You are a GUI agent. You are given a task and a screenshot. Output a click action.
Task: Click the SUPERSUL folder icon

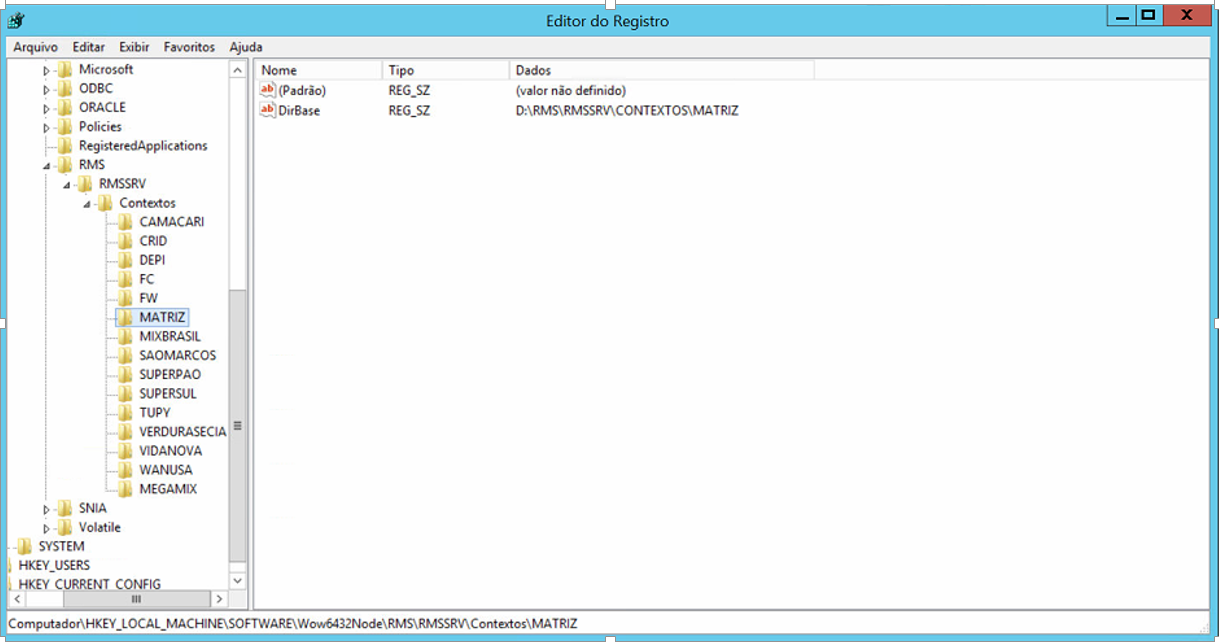pos(124,393)
